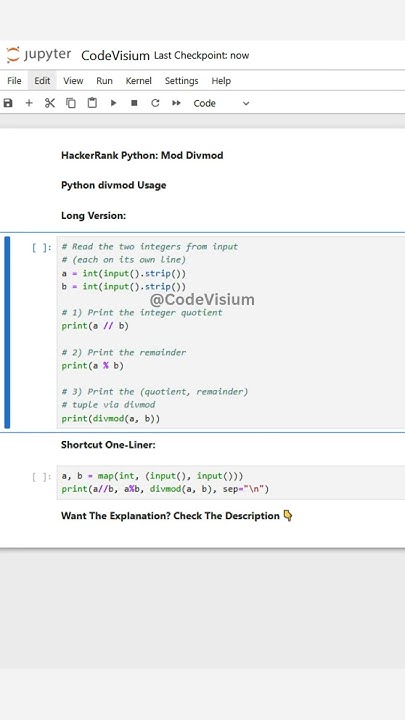Screen dimensions: 405x720
Task: Copy the selected cell
Action: [x=71, y=103]
